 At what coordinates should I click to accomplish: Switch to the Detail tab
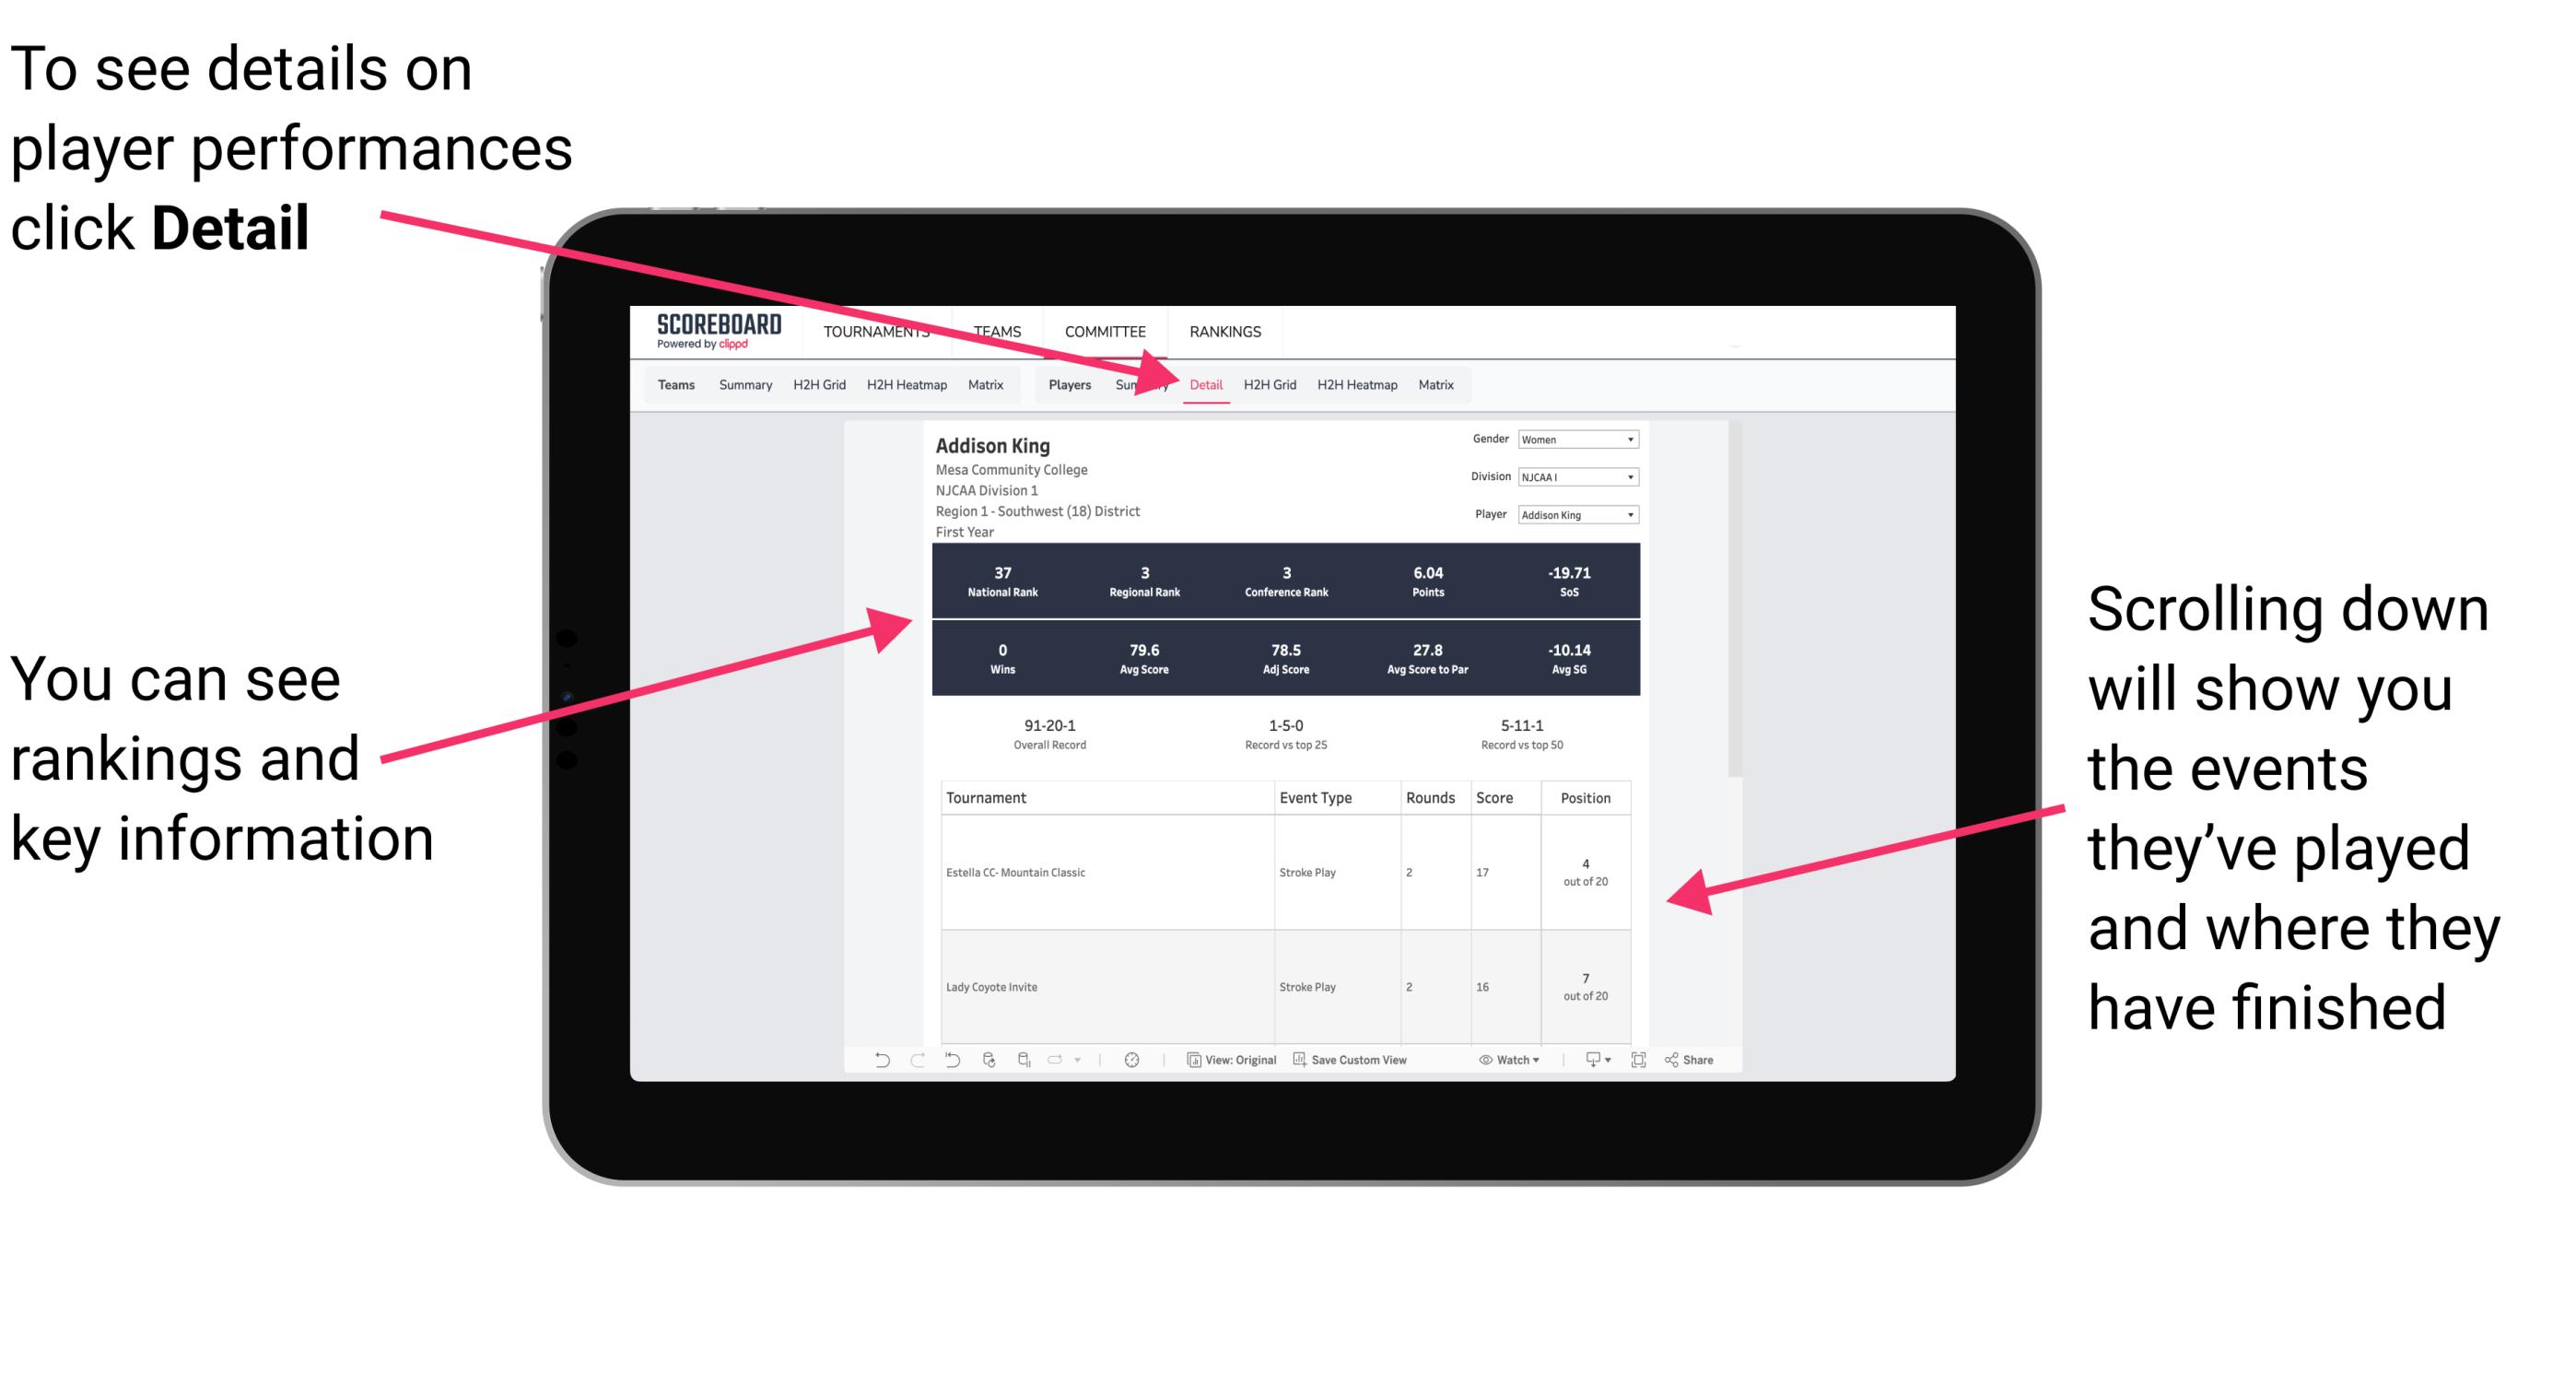coord(1206,384)
